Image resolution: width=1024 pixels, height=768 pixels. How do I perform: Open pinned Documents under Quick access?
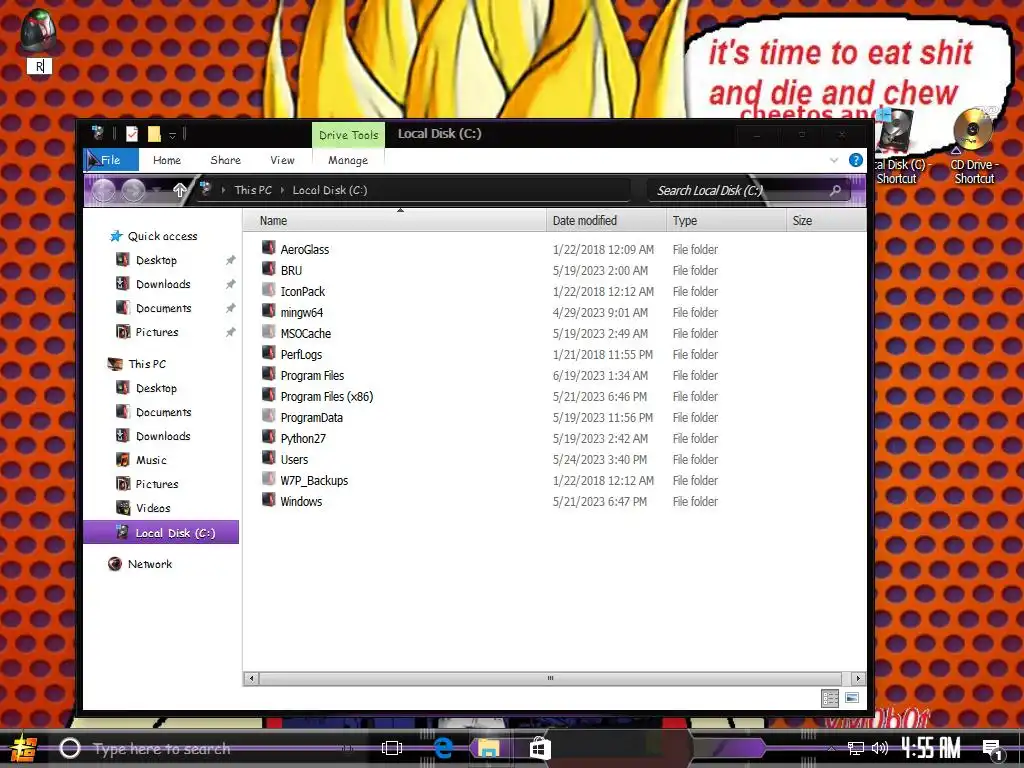pyautogui.click(x=163, y=308)
